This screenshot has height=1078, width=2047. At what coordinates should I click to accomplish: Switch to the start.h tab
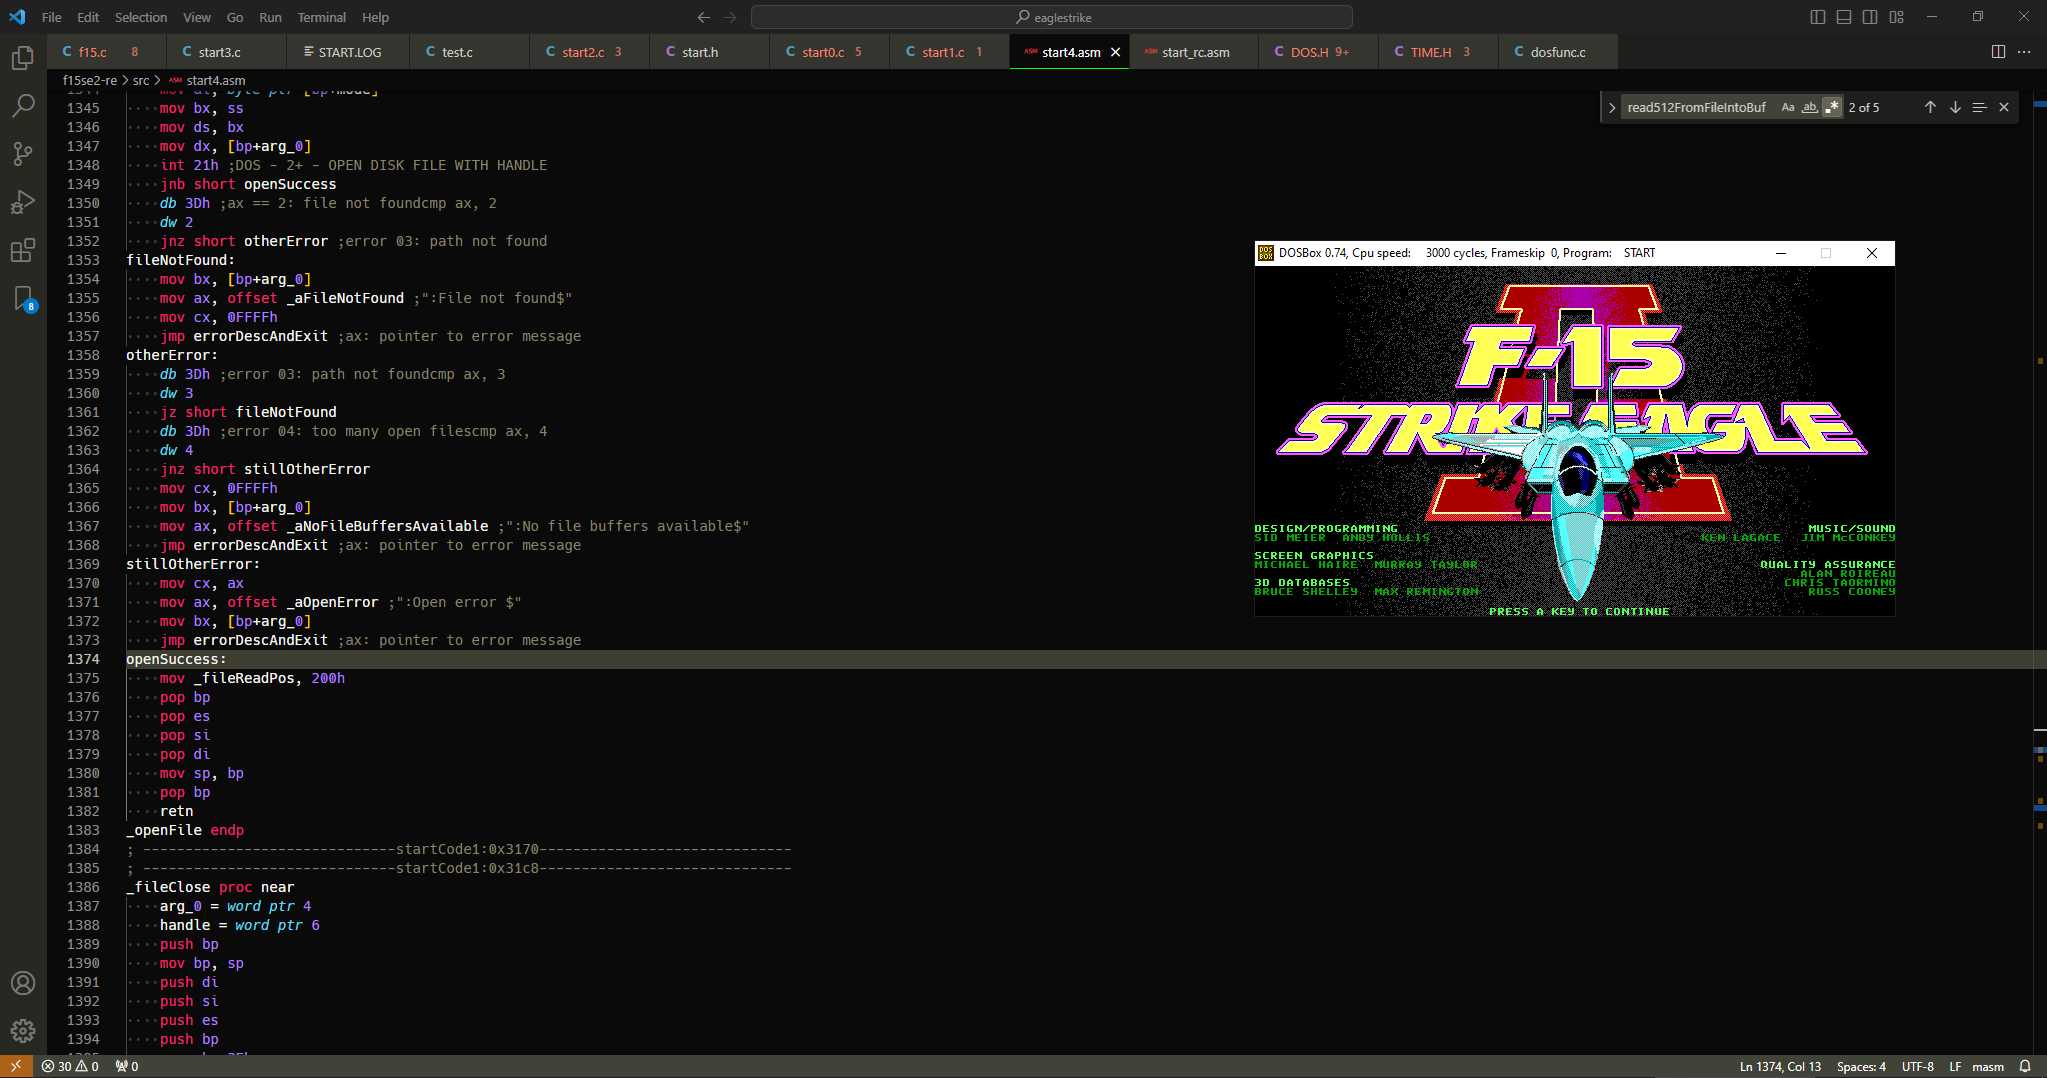point(709,52)
